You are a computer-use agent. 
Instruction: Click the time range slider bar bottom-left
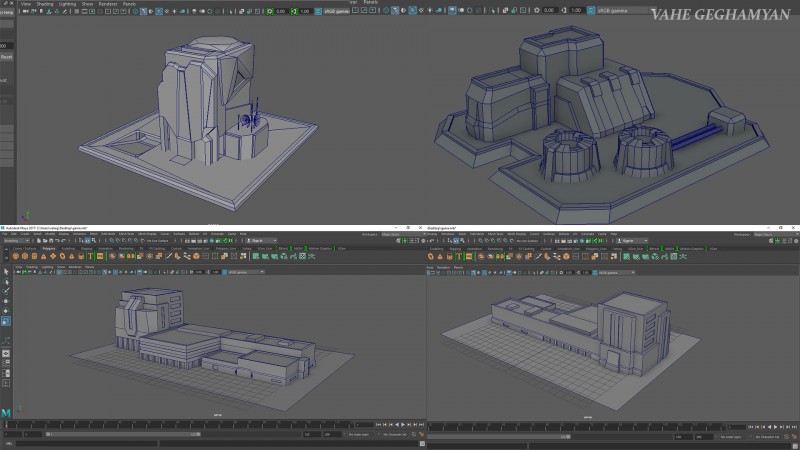pyautogui.click(x=120, y=434)
